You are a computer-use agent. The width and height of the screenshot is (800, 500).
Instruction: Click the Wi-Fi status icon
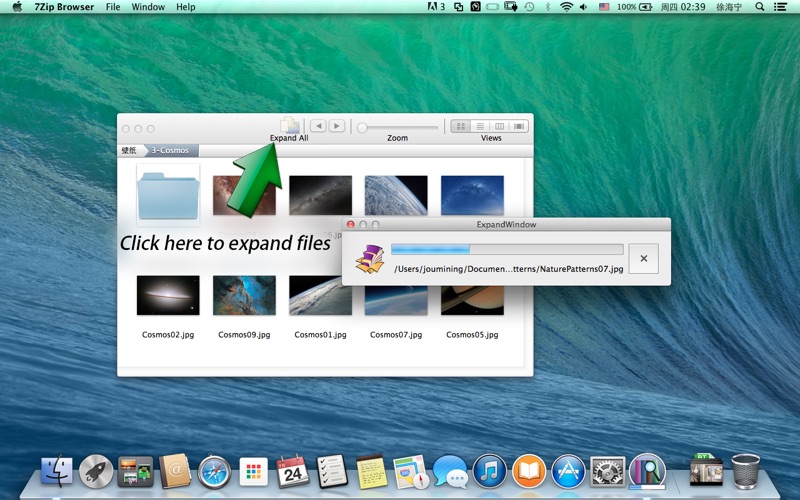click(566, 7)
